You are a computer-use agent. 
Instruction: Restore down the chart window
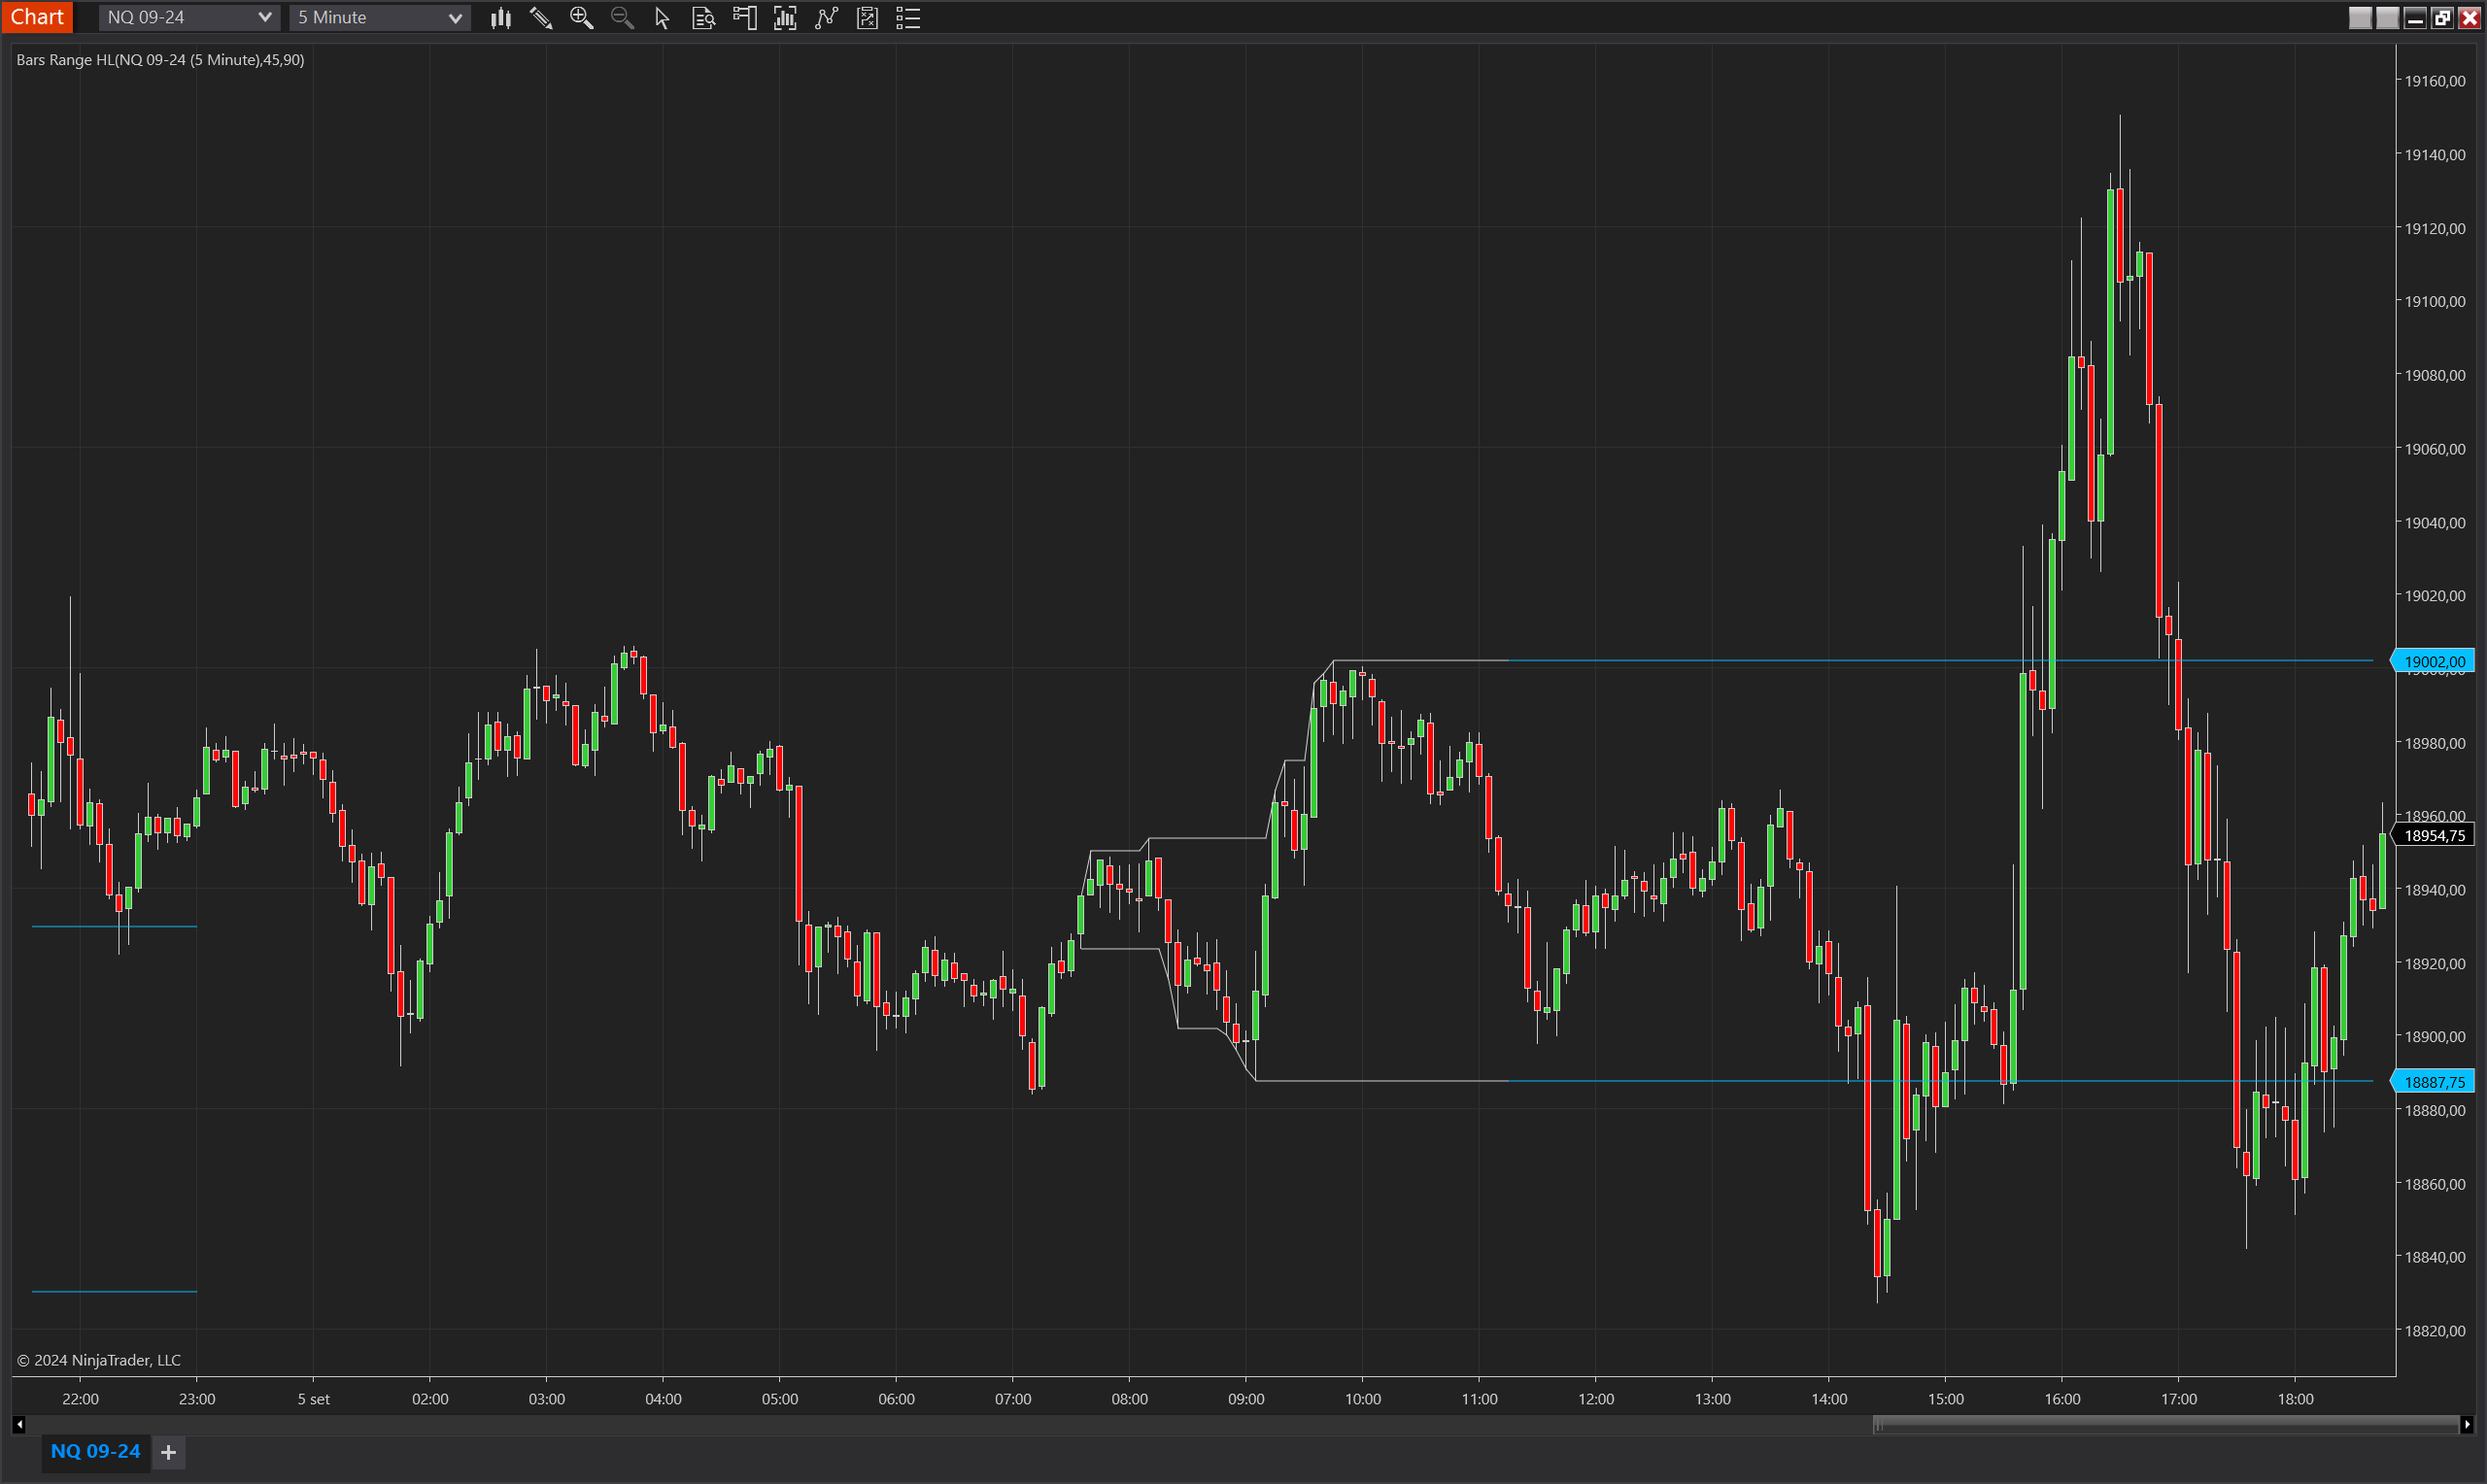(x=2441, y=18)
